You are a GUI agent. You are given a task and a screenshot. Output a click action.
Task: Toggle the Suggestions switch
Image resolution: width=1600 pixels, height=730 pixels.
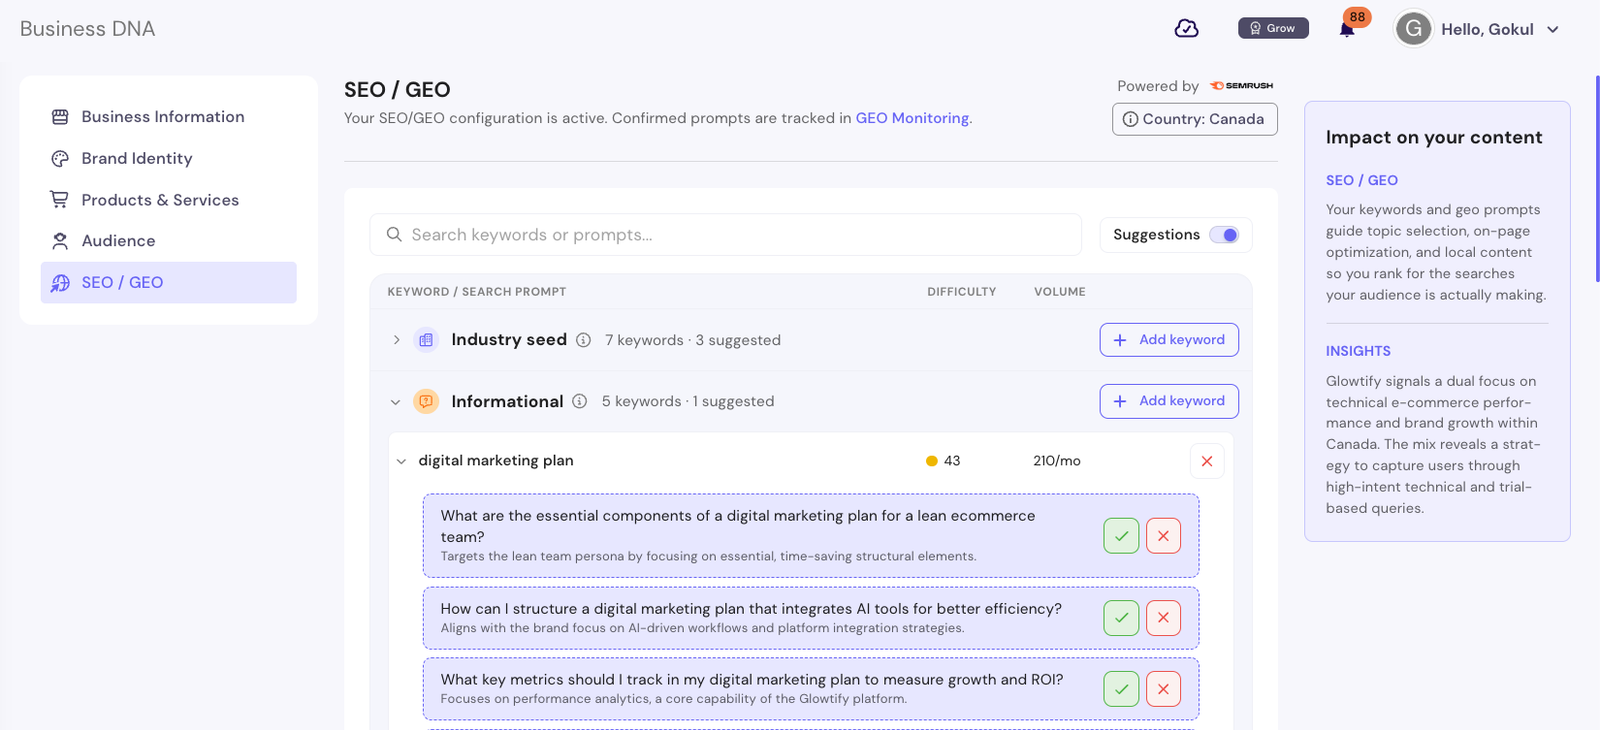(x=1224, y=235)
